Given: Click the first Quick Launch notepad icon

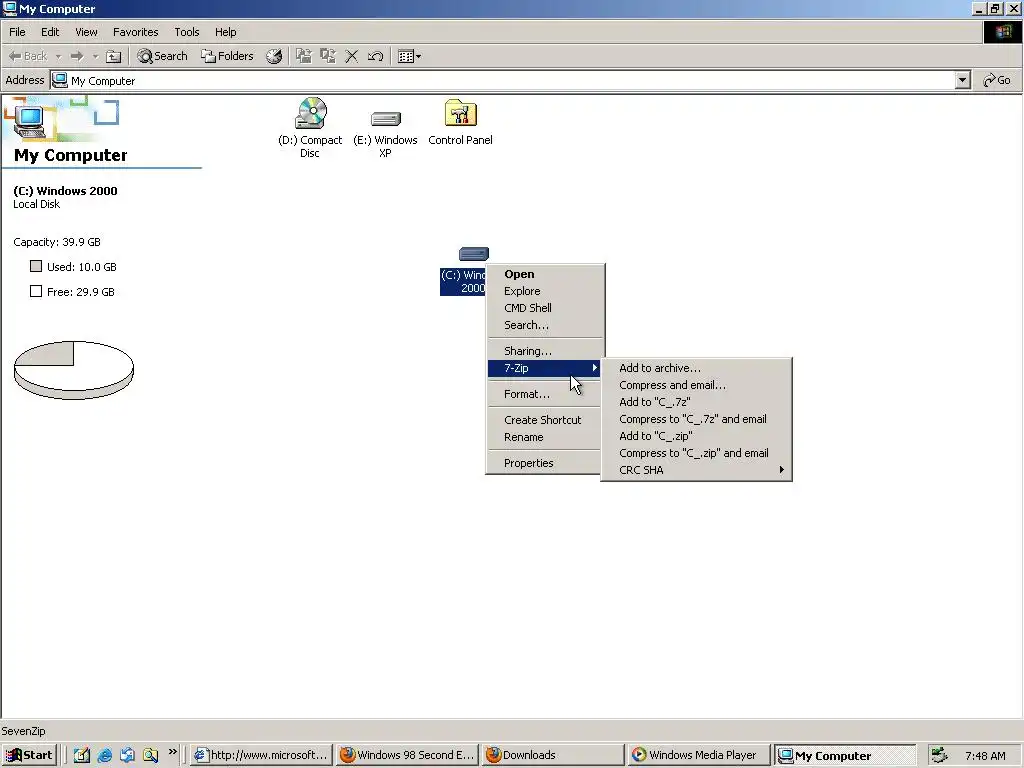Looking at the screenshot, I should (x=82, y=756).
